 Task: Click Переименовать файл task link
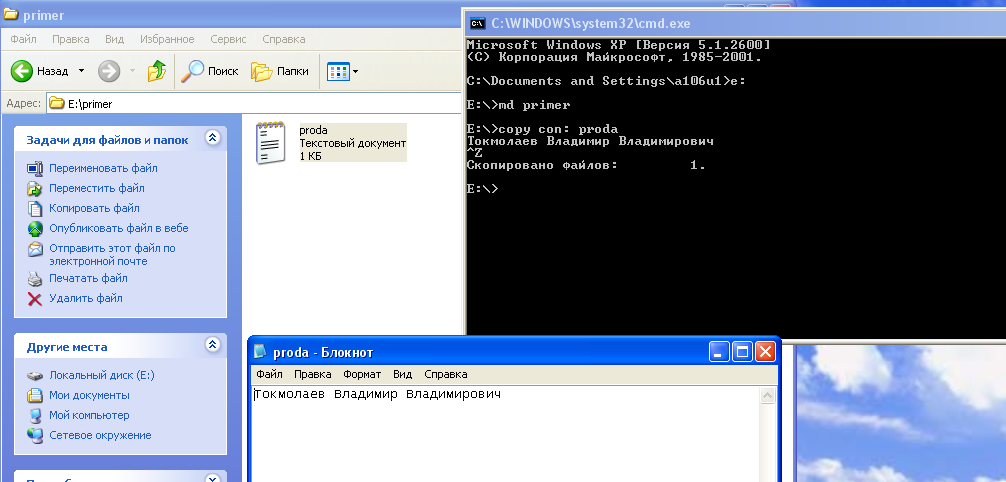pyautogui.click(x=103, y=168)
